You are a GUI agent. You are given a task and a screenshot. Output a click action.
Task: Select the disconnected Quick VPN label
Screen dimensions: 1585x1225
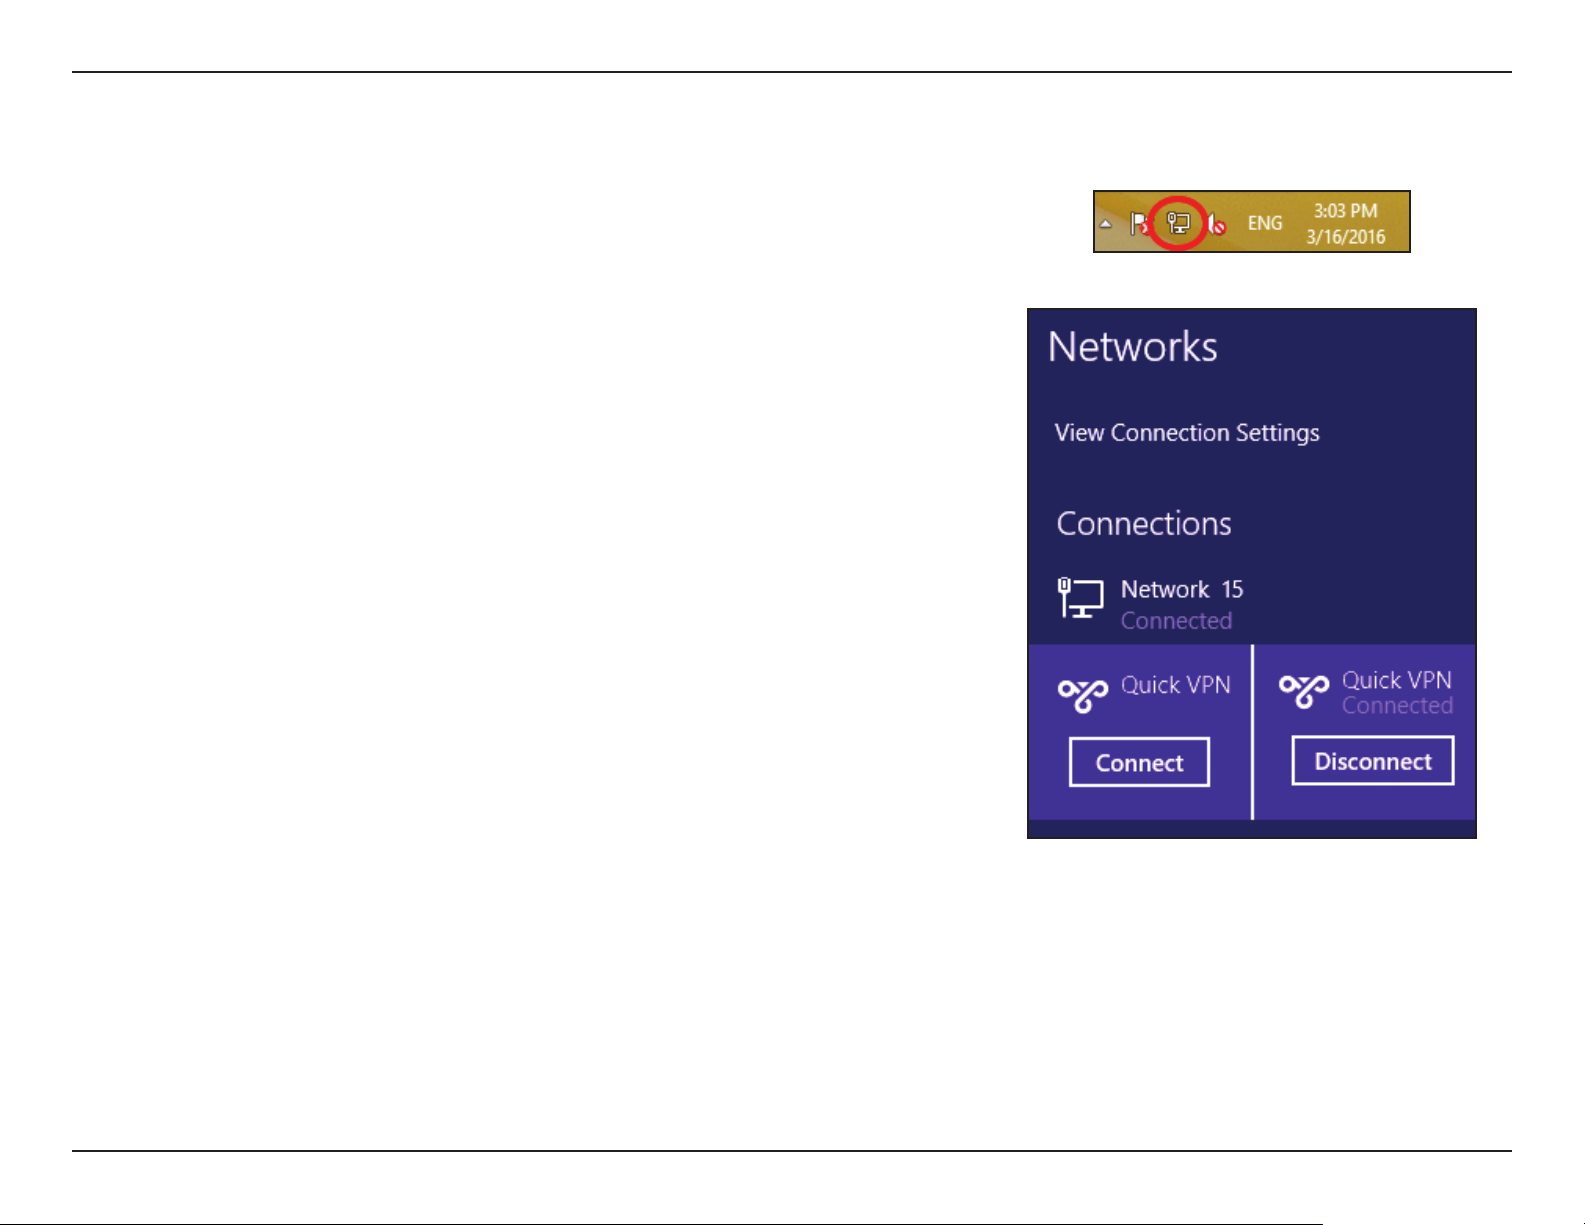click(1176, 685)
